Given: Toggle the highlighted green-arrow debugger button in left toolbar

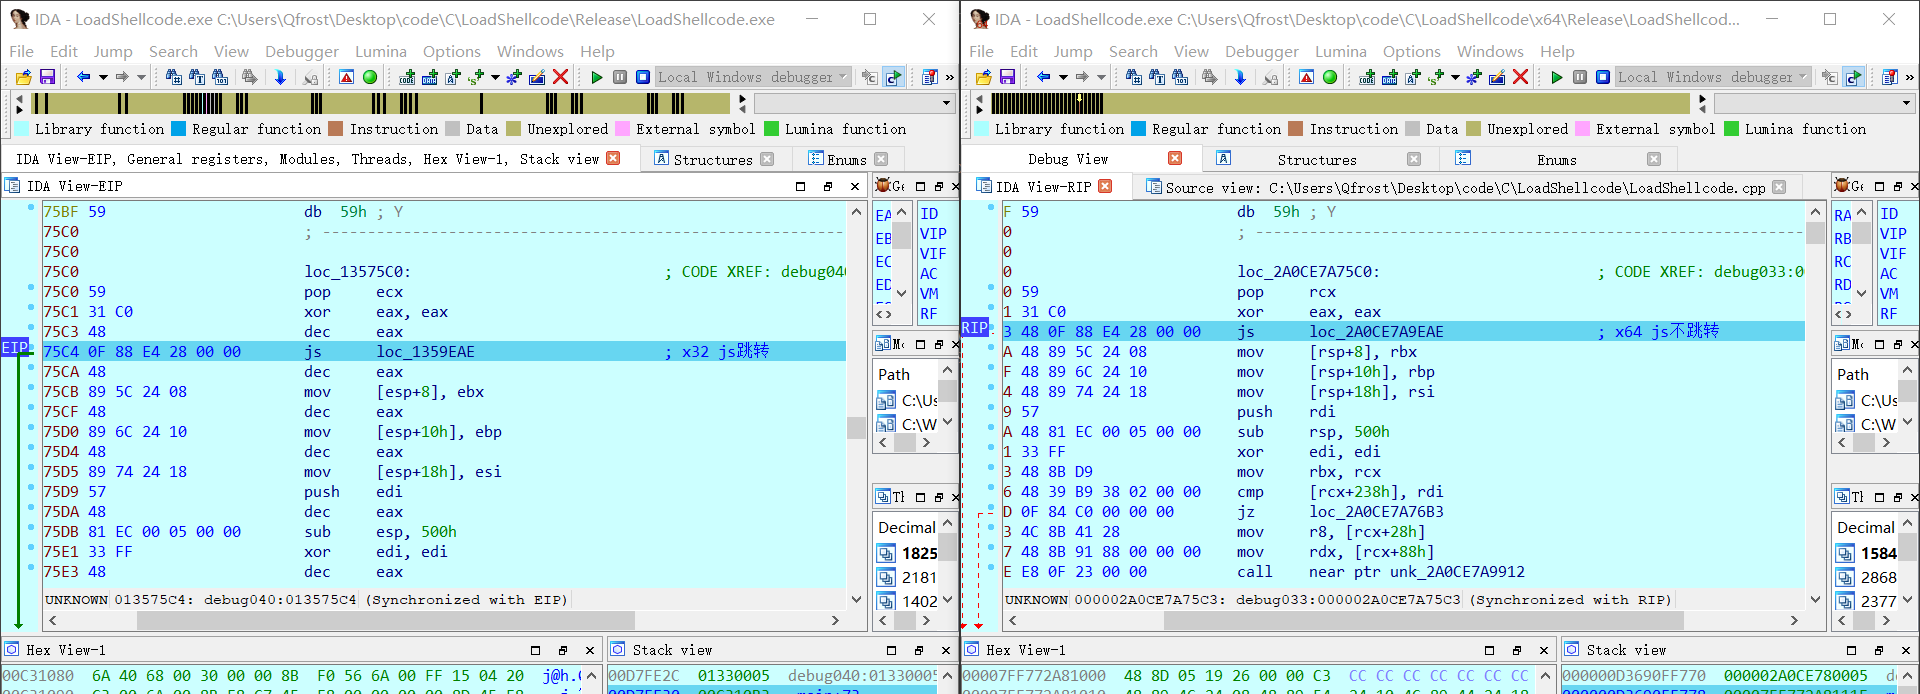Looking at the screenshot, I should (894, 77).
